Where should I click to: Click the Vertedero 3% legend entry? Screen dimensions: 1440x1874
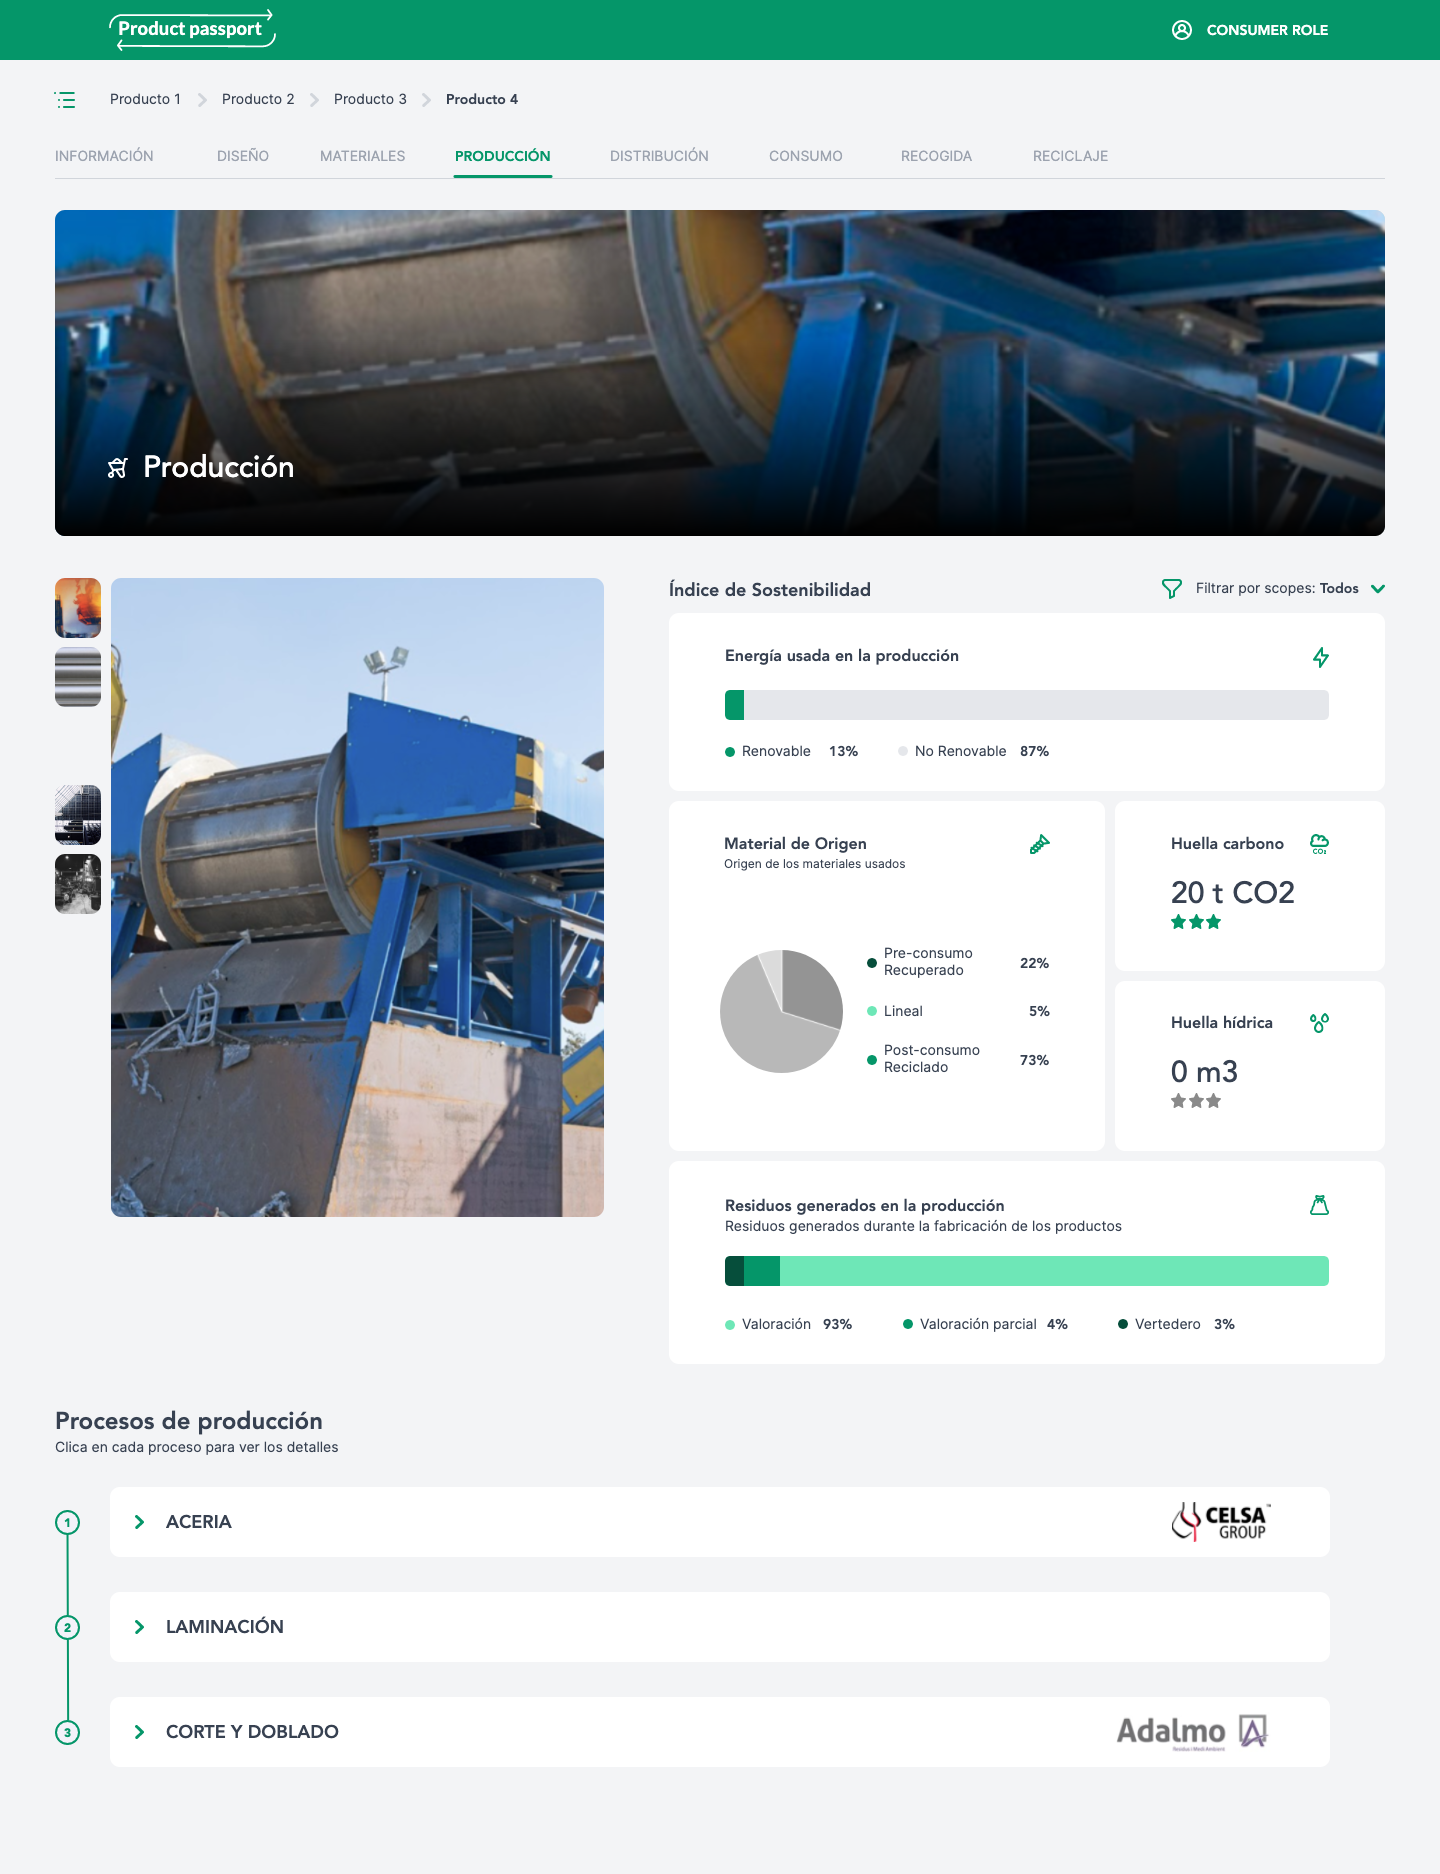tap(1176, 1324)
